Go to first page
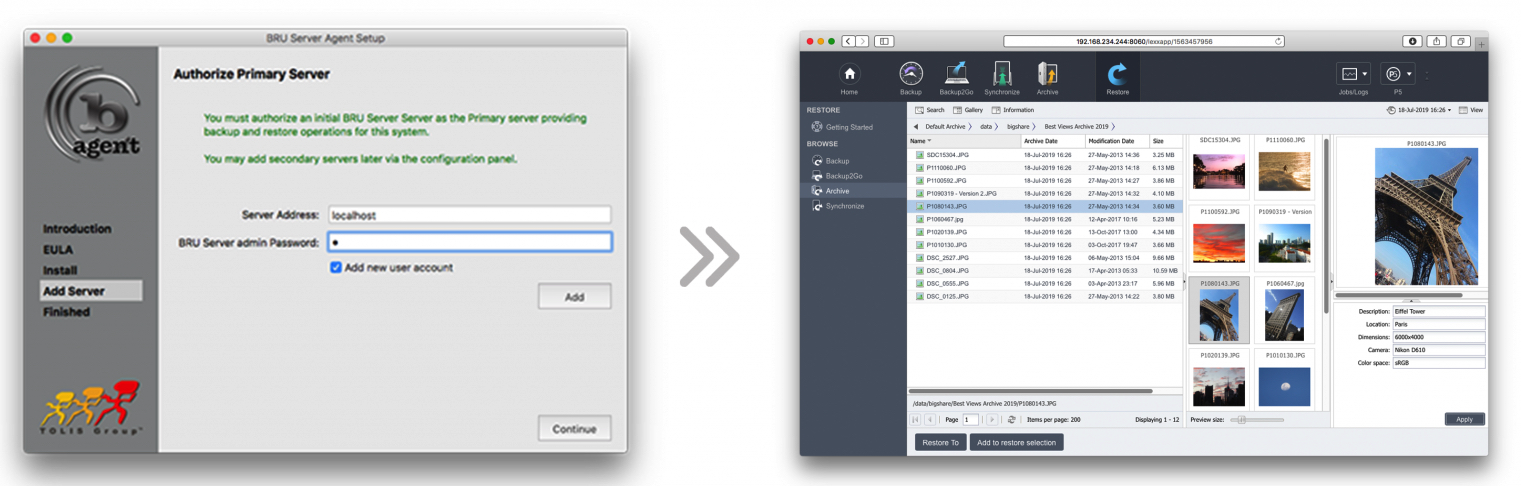The height and width of the screenshot is (486, 1521). point(916,420)
